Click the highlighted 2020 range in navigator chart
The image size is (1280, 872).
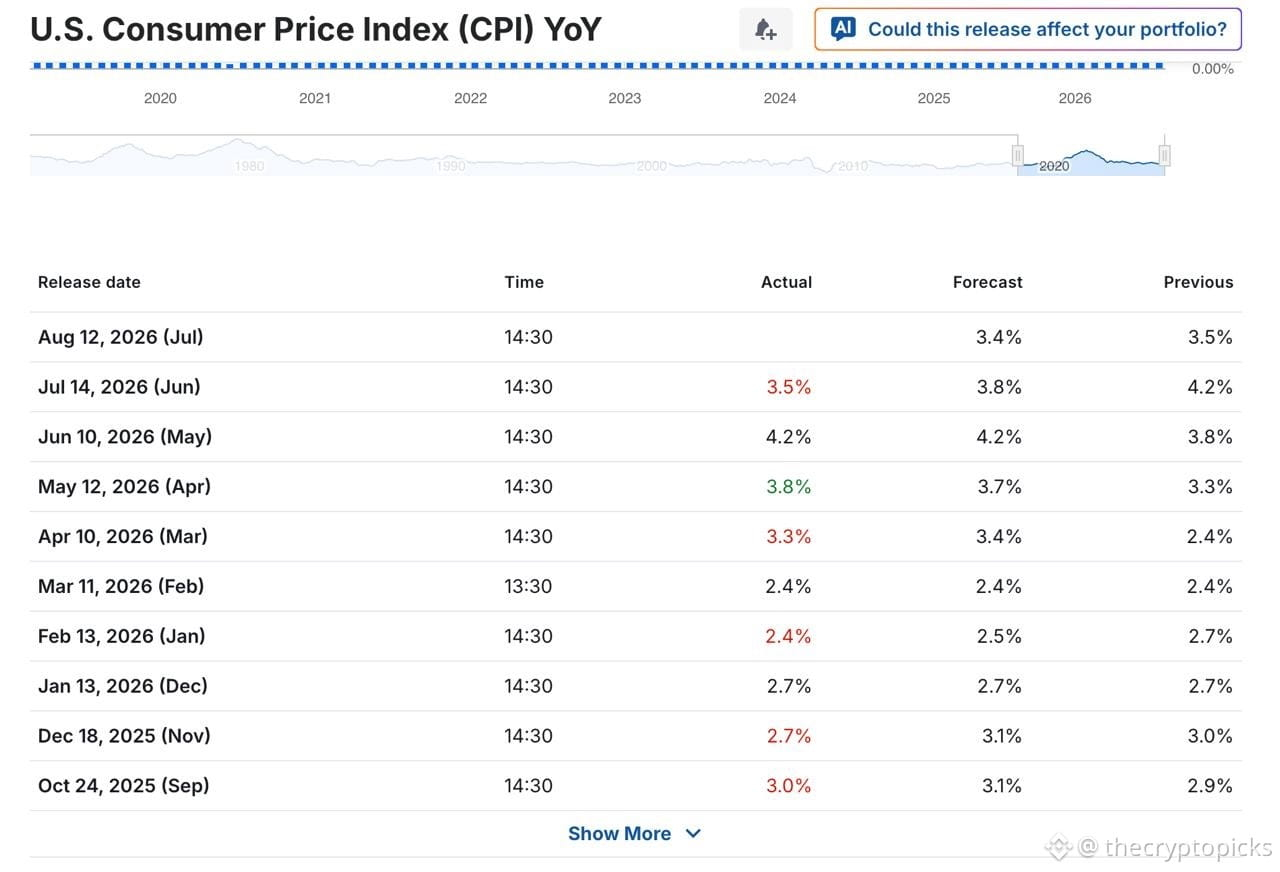coord(1091,156)
